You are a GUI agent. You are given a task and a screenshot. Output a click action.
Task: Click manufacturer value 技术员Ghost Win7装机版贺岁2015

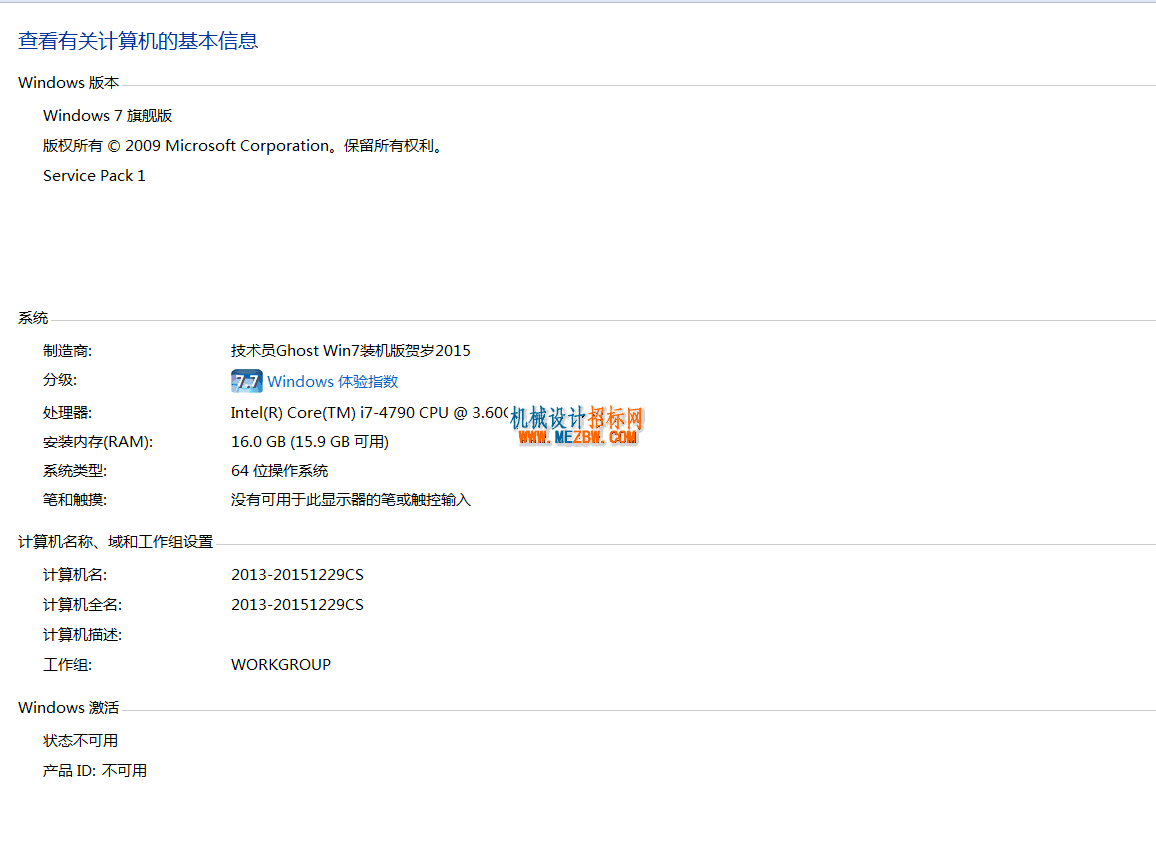[x=350, y=351]
